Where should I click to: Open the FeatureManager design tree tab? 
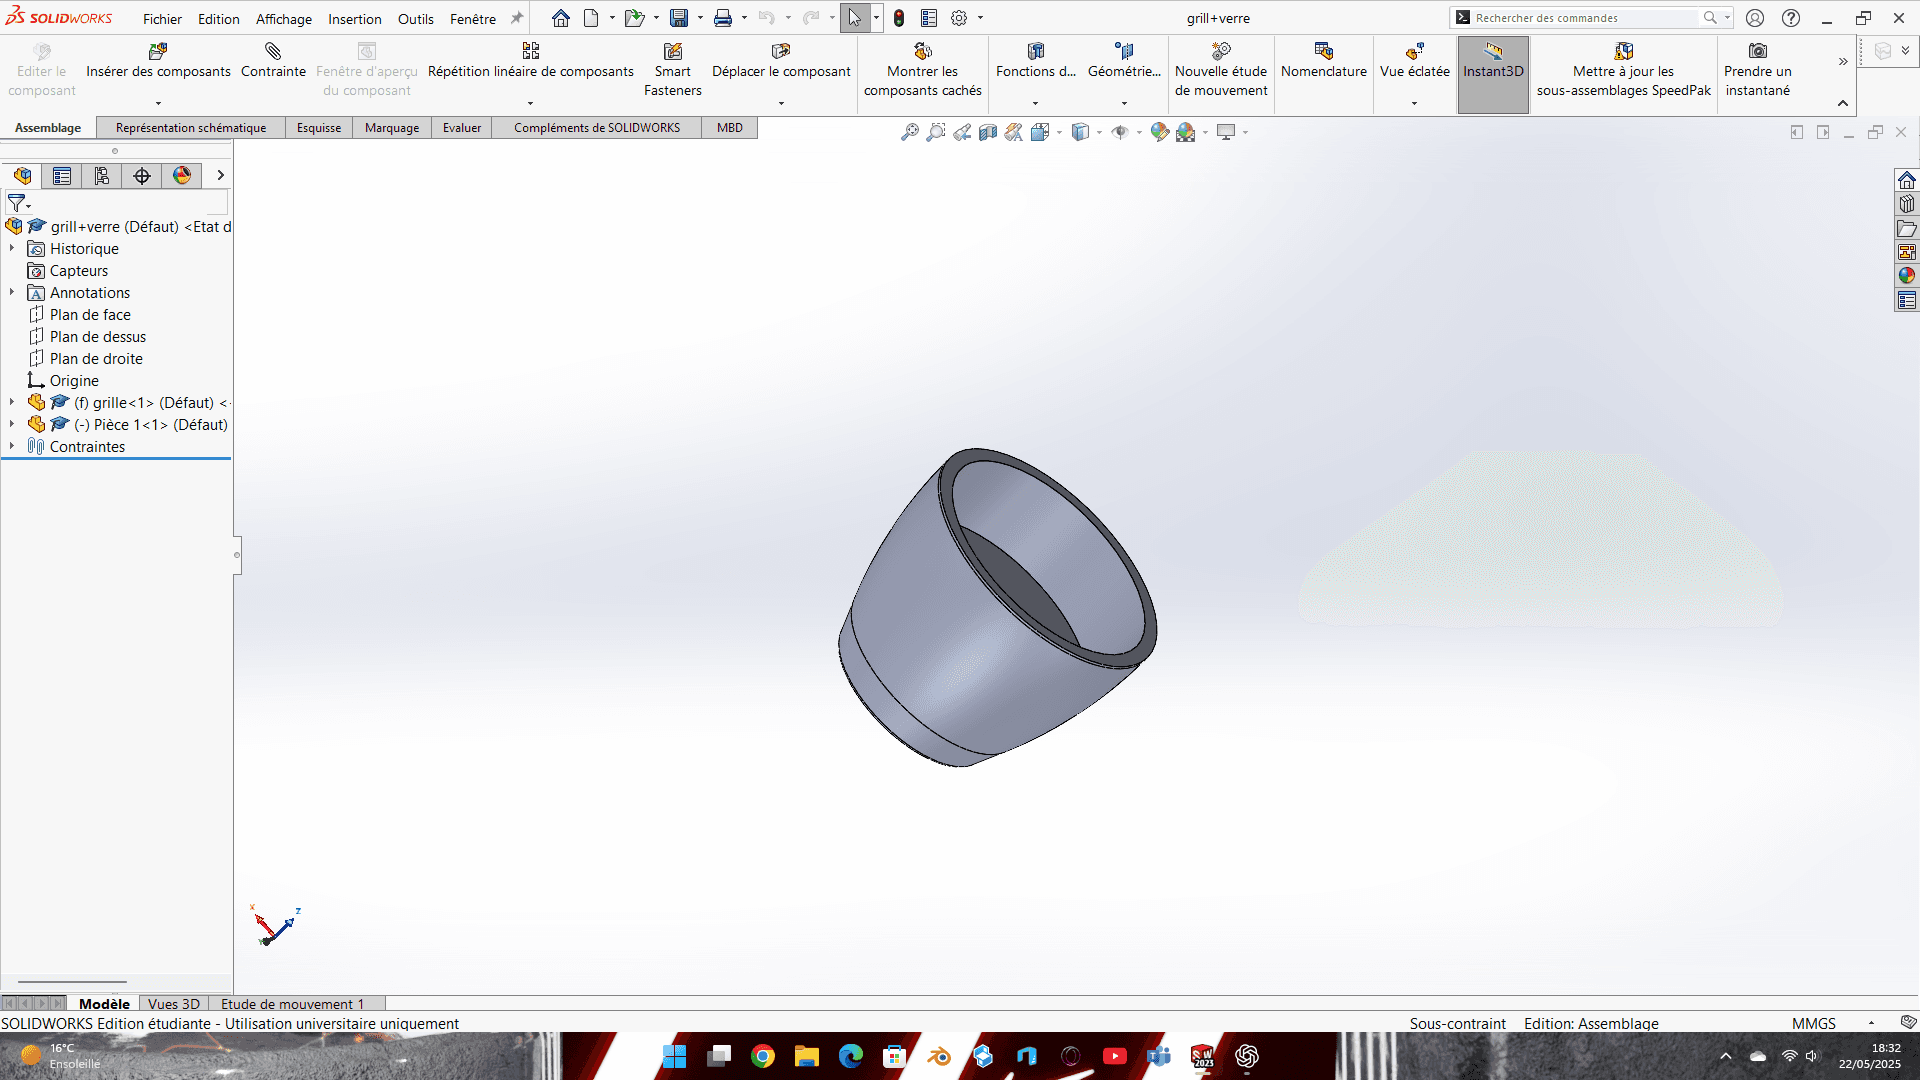tap(22, 176)
